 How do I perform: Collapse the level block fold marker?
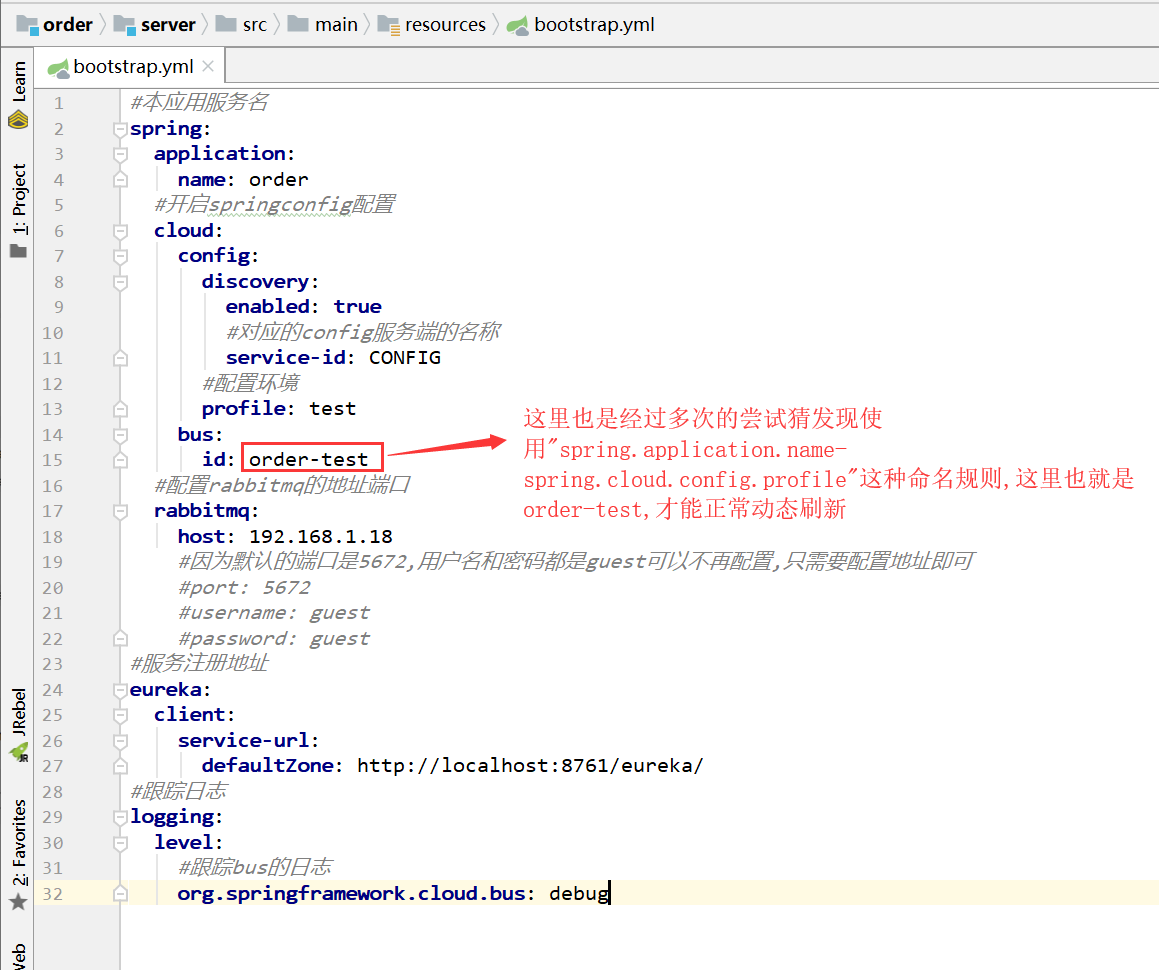[x=120, y=843]
